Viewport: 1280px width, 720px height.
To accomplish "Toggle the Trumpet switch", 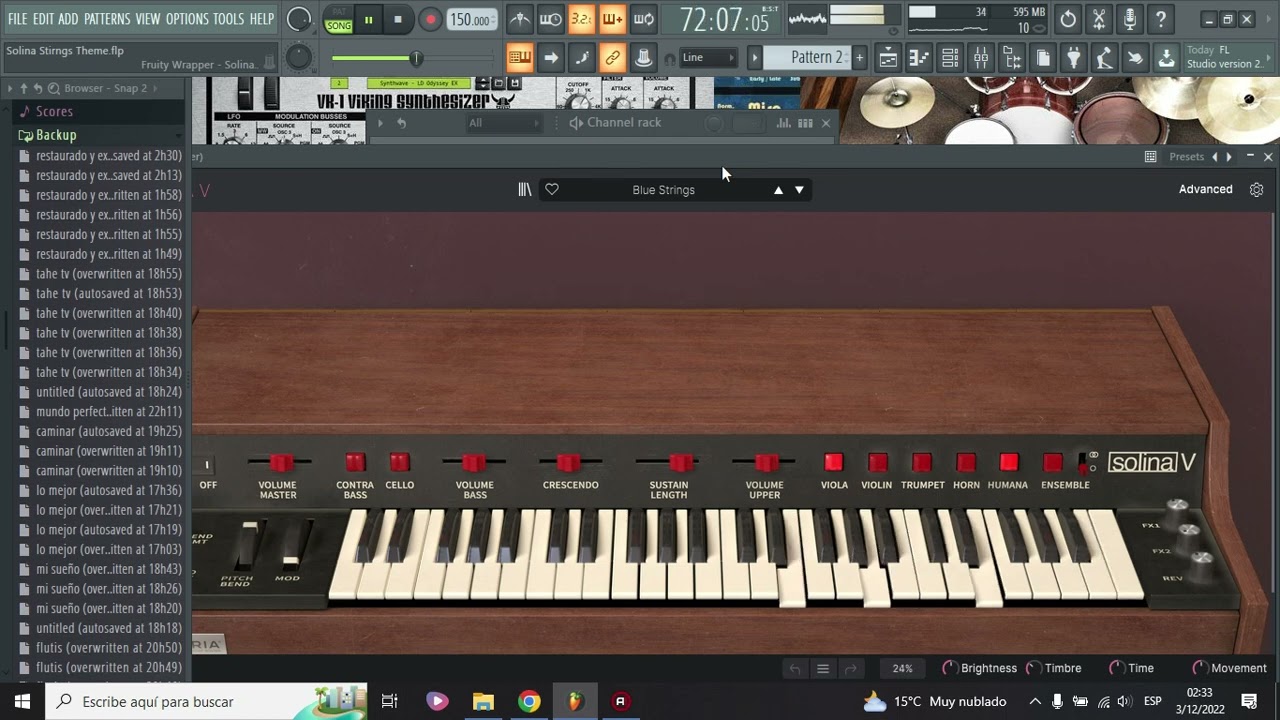I will [x=922, y=462].
